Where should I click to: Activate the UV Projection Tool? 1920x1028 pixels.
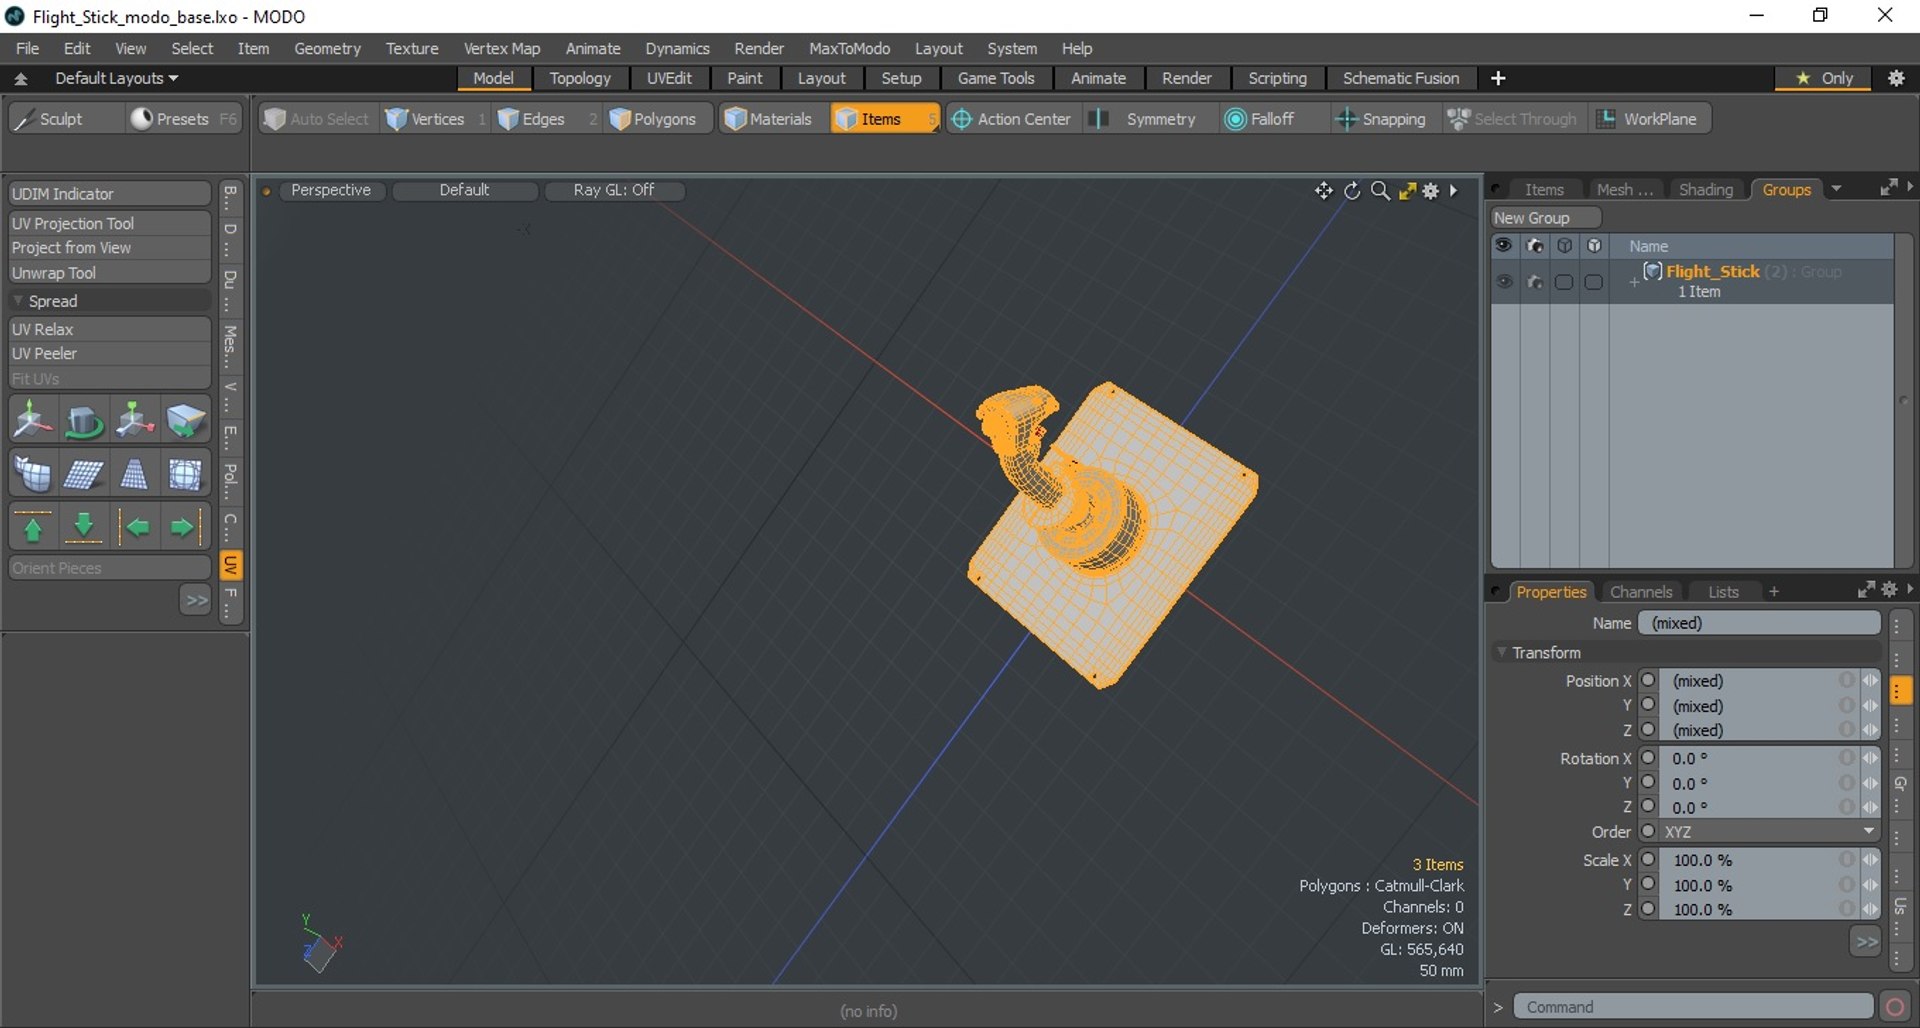pos(110,223)
